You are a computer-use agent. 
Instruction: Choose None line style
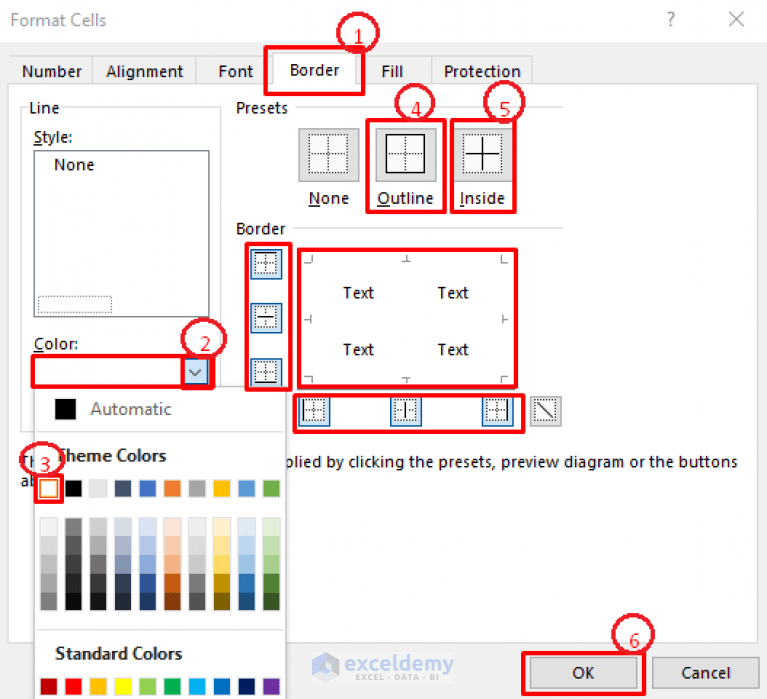coord(74,165)
